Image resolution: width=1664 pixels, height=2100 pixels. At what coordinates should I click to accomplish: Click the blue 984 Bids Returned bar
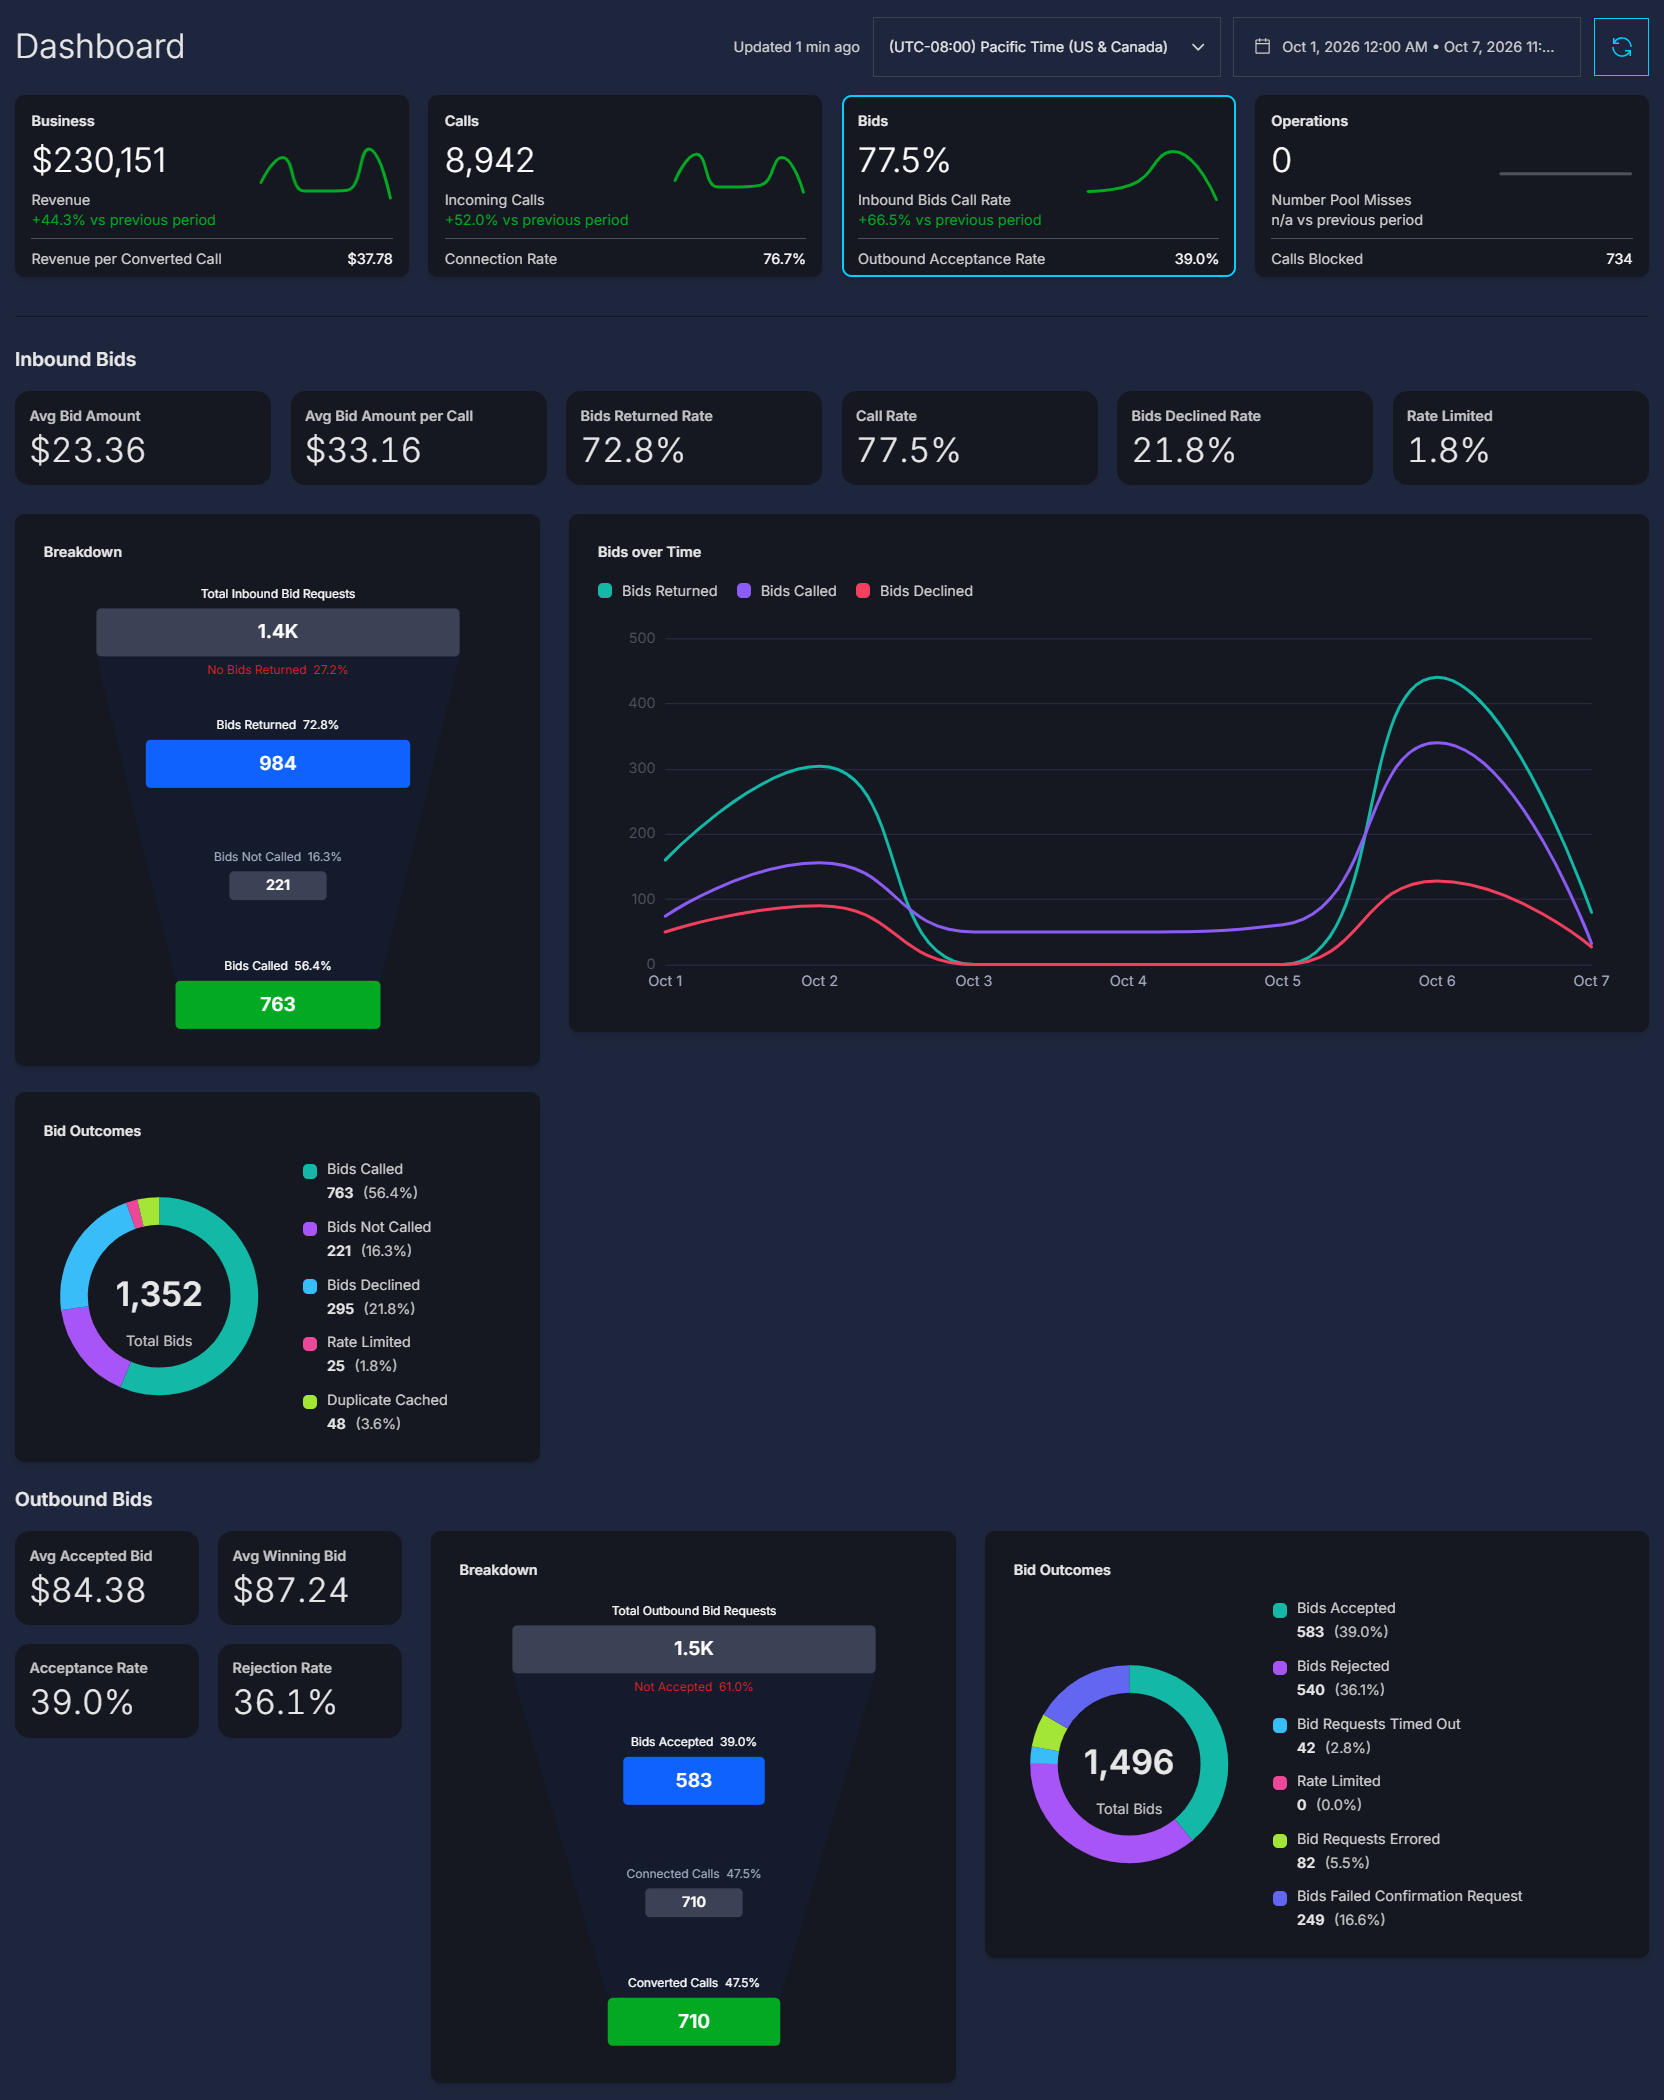tap(278, 764)
